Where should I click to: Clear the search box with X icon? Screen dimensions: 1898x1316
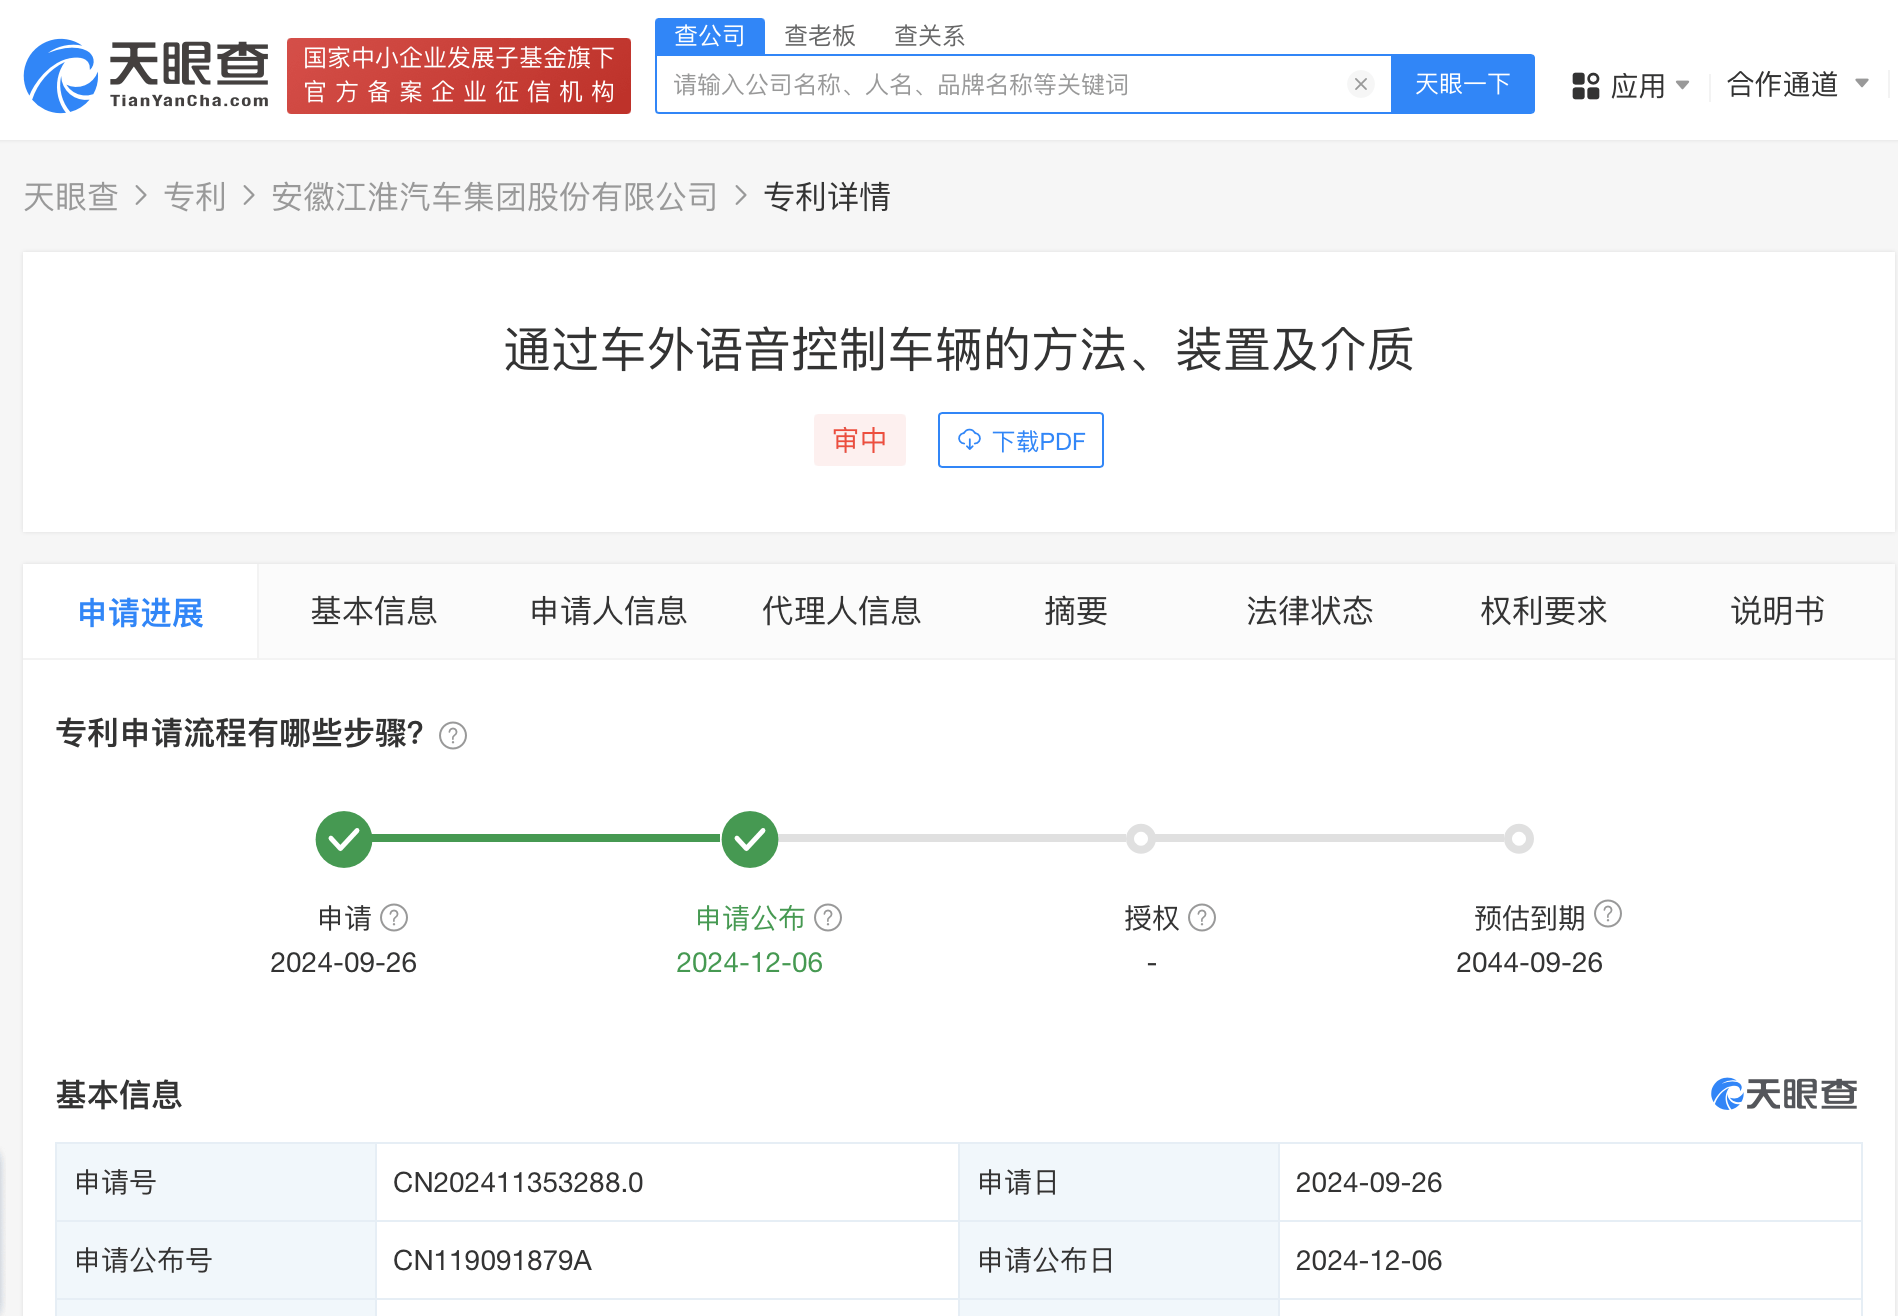pyautogui.click(x=1360, y=84)
